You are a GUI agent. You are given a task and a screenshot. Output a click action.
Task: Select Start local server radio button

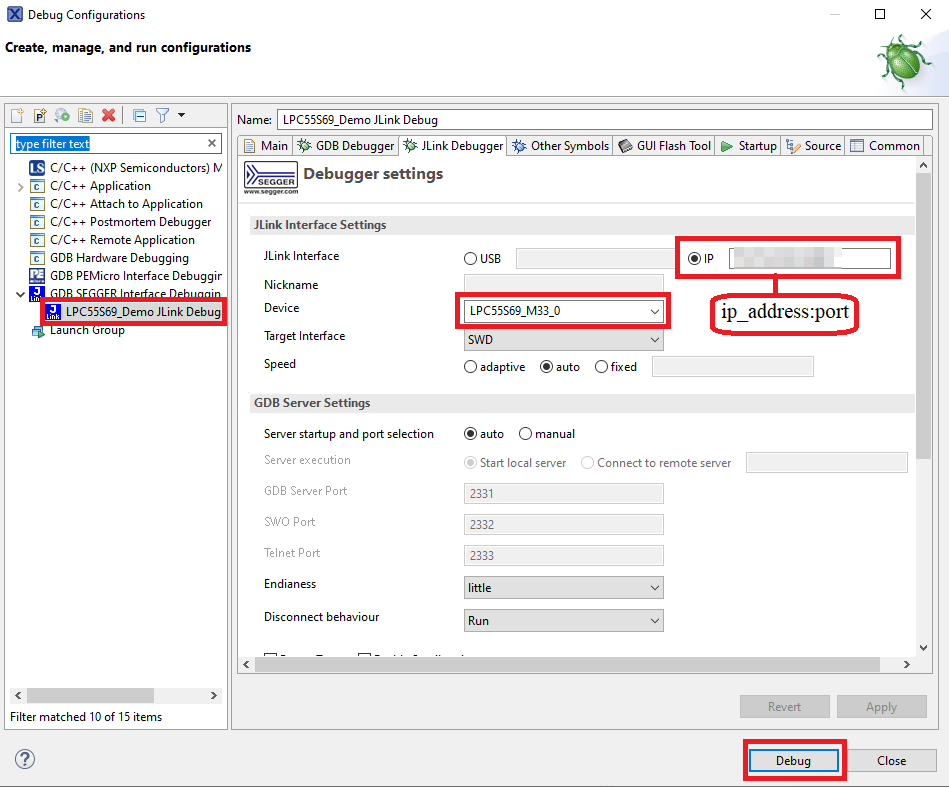click(x=470, y=463)
